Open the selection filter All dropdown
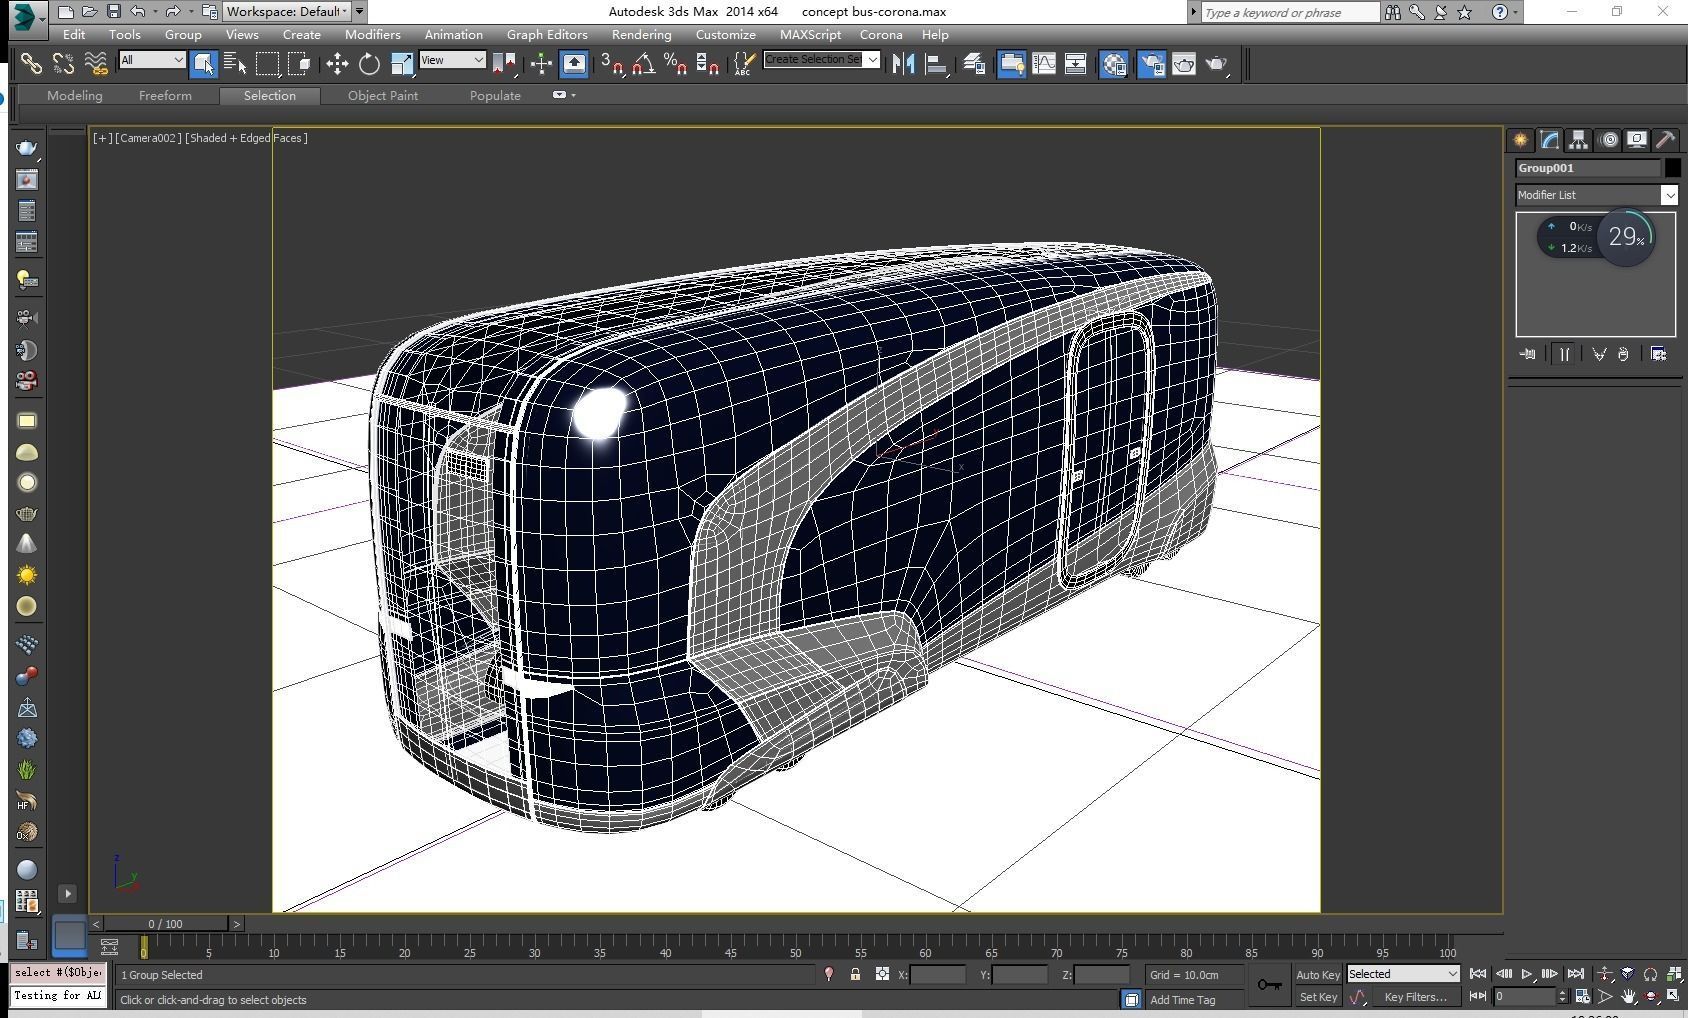The width and height of the screenshot is (1688, 1018). click(152, 60)
